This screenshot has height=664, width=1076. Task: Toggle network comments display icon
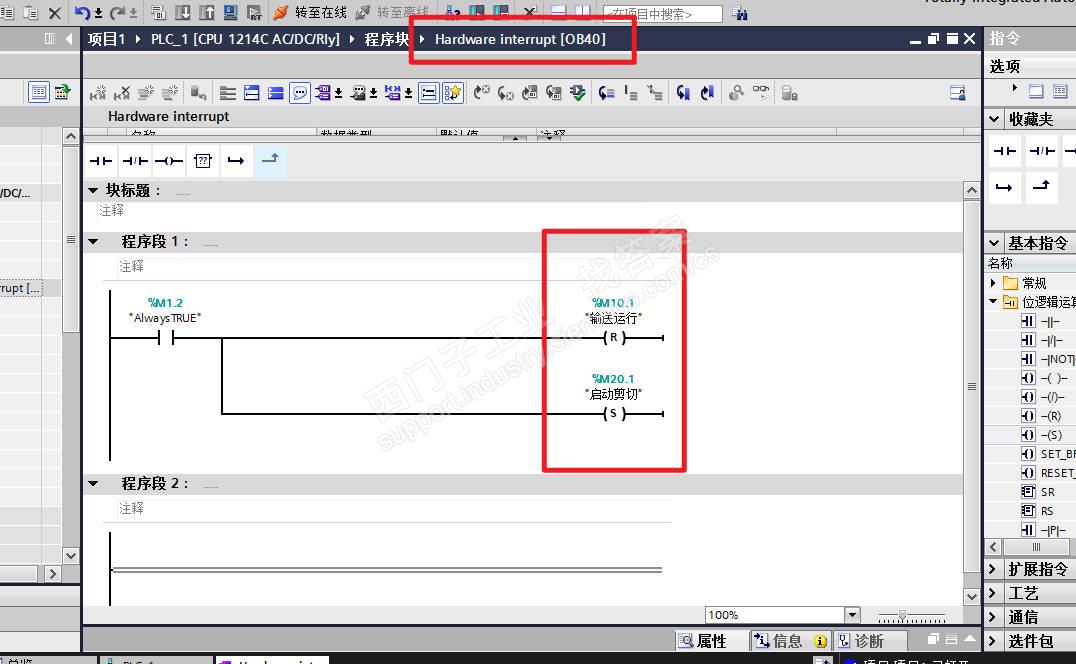click(429, 93)
